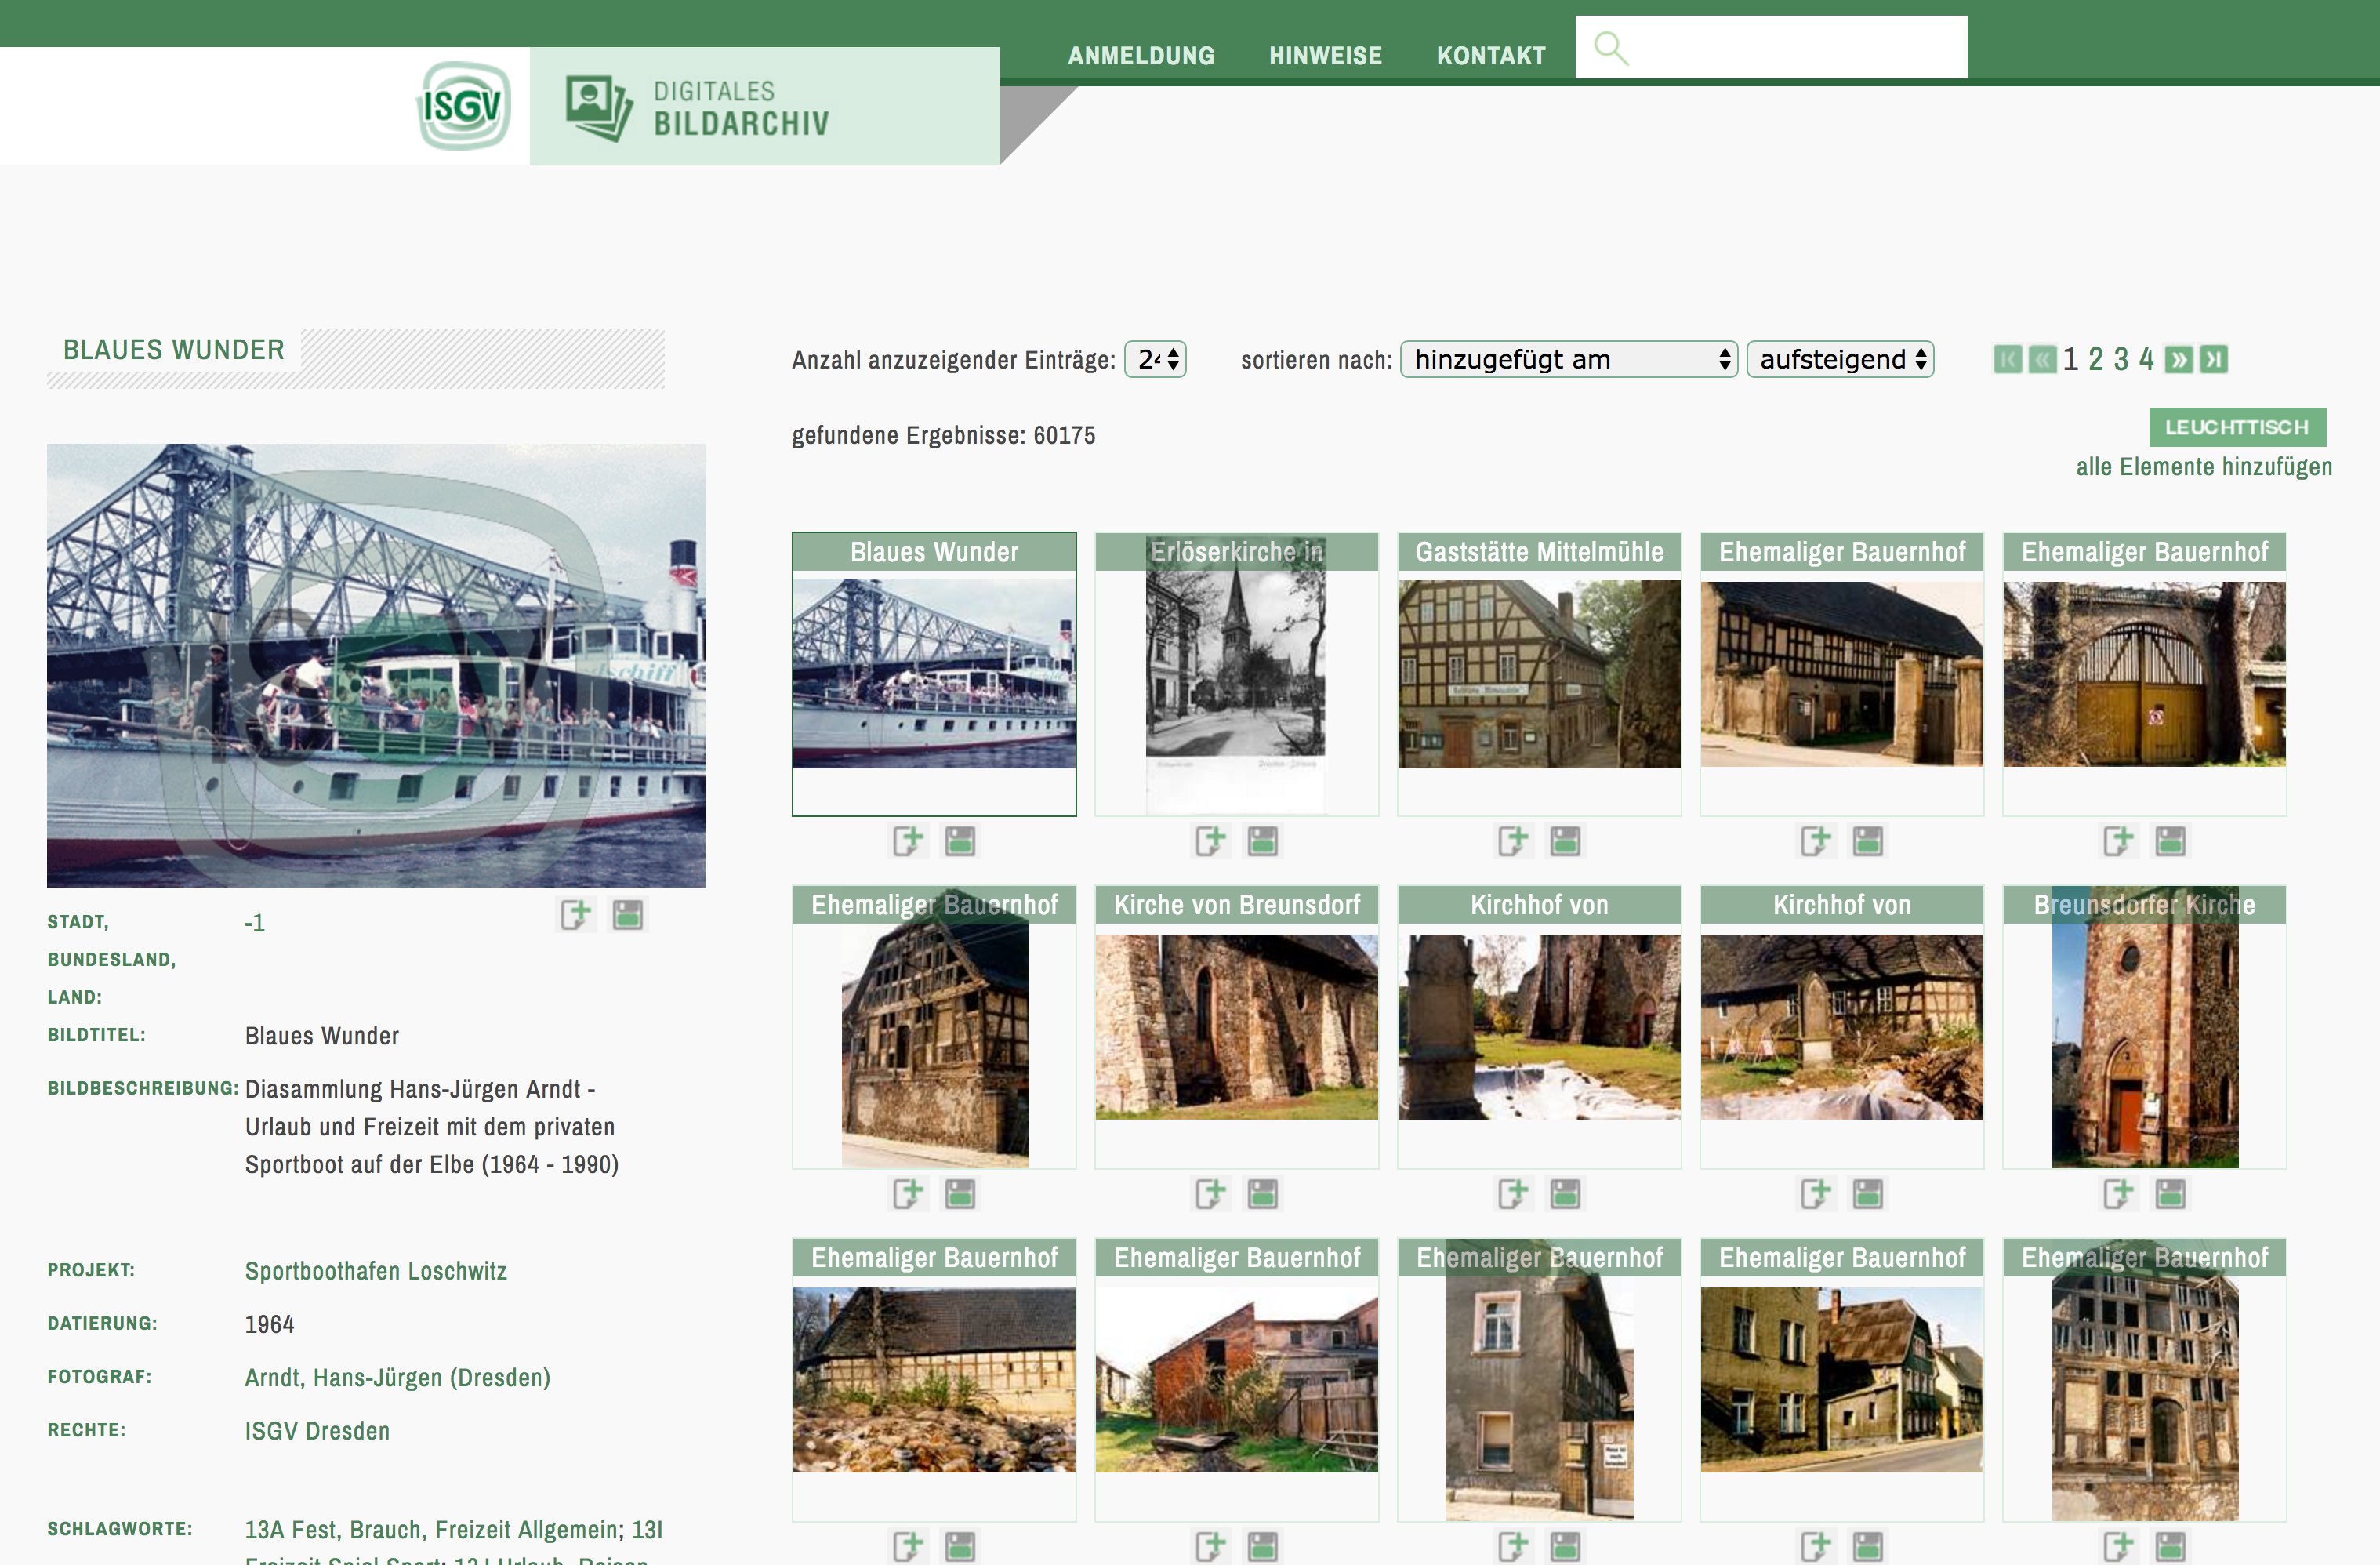Open the entries count dropdown
This screenshot has width=2380, height=1565.
tap(1155, 359)
